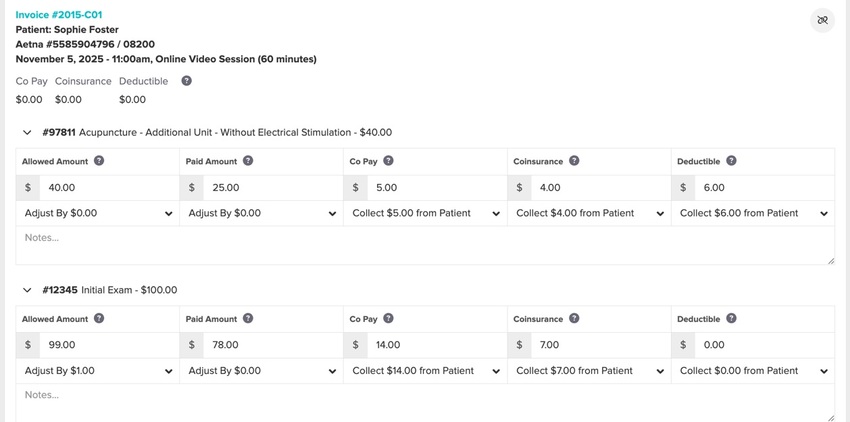Open Paid Amount help icon for #97811
Viewport: 850px width, 422px height.
(248, 161)
